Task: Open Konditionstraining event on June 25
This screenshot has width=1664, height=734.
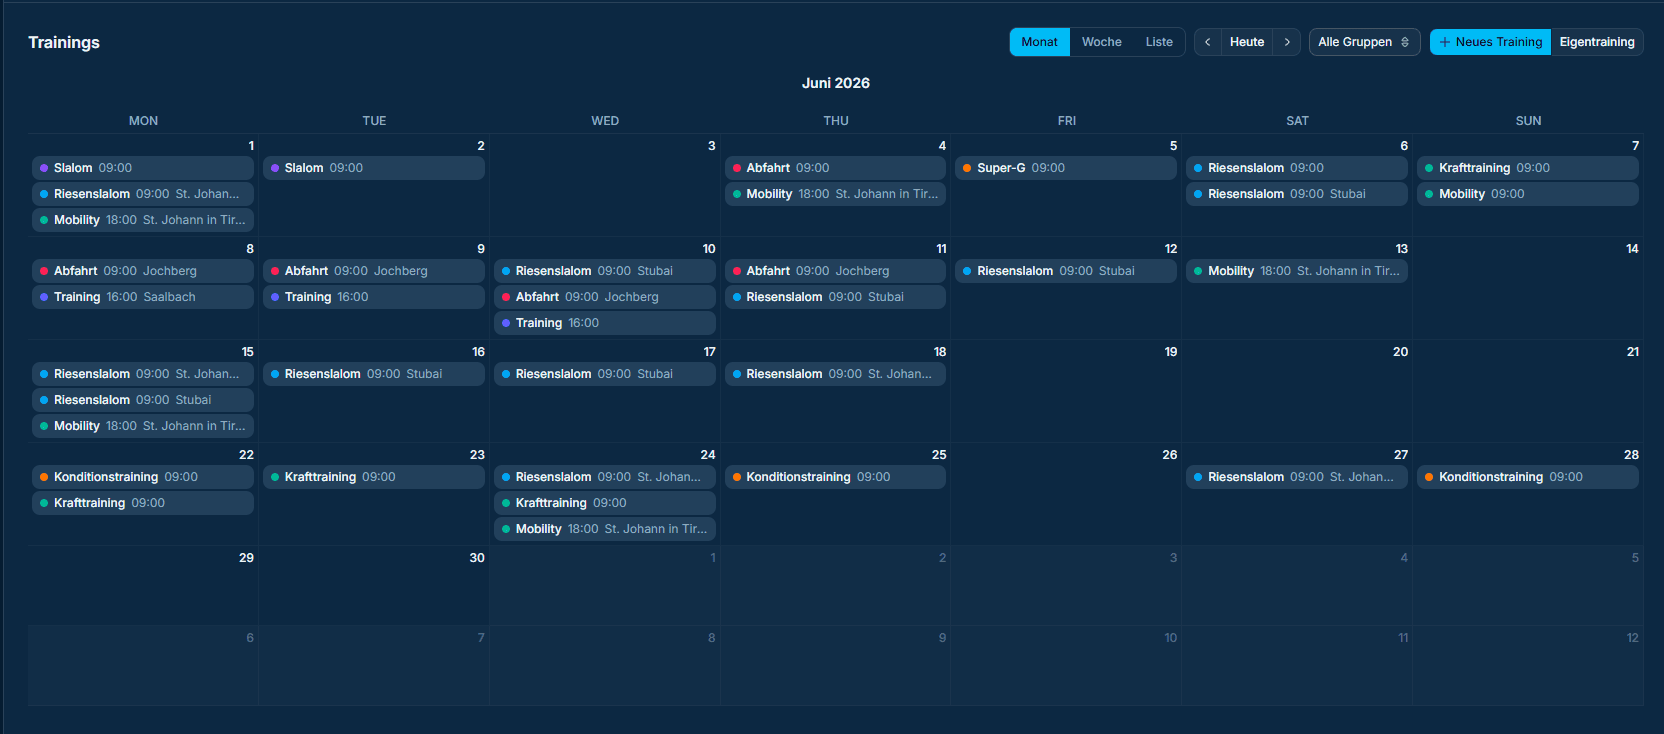Action: [x=835, y=477]
